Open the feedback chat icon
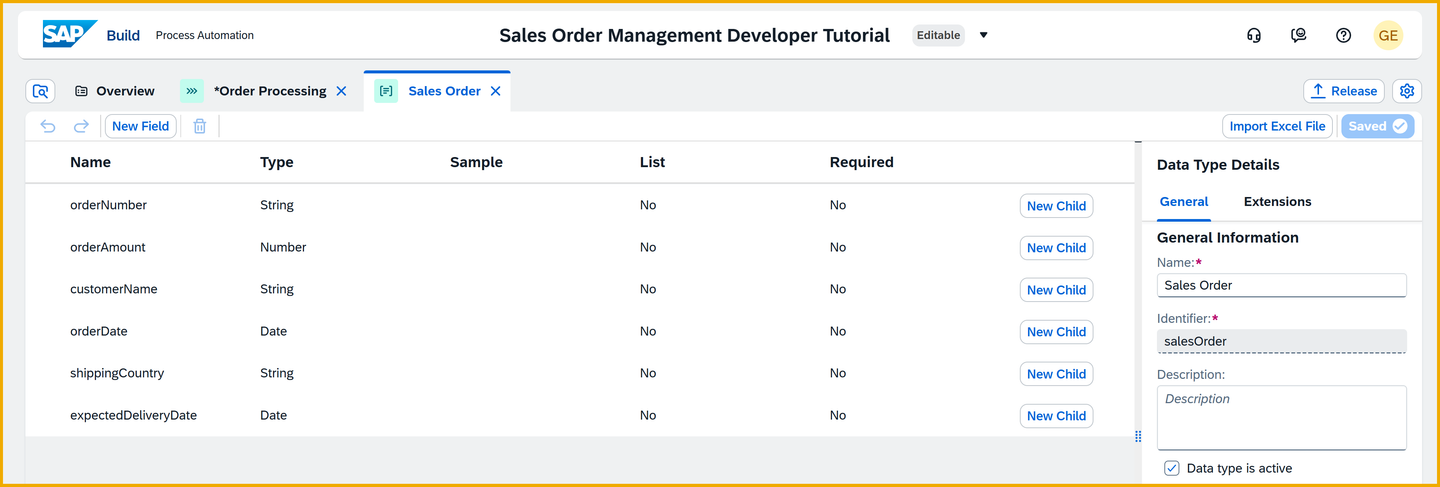 [x=1299, y=35]
